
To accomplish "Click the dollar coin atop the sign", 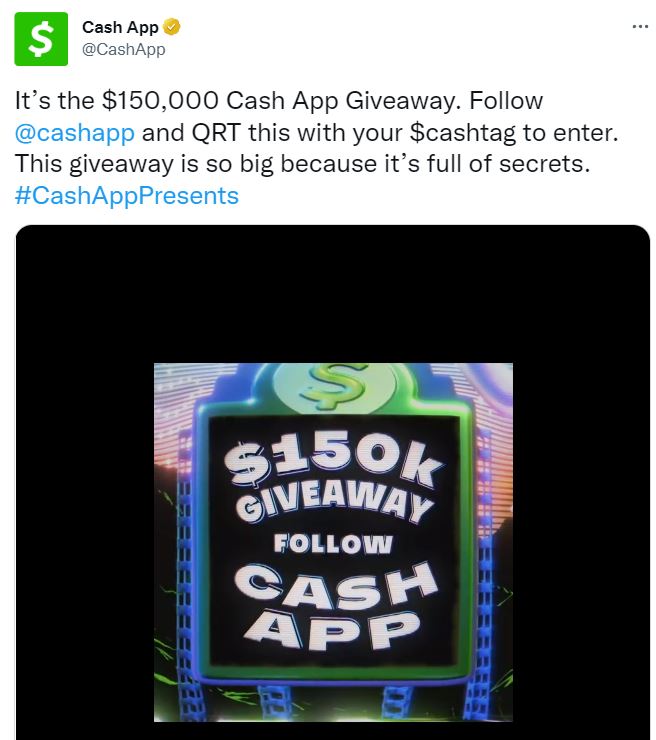I will tap(334, 386).
